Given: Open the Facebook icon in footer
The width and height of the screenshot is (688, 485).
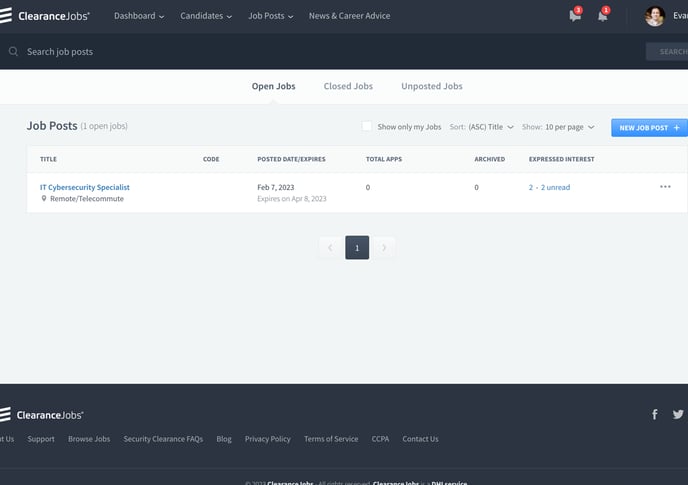Looking at the screenshot, I should click(655, 414).
